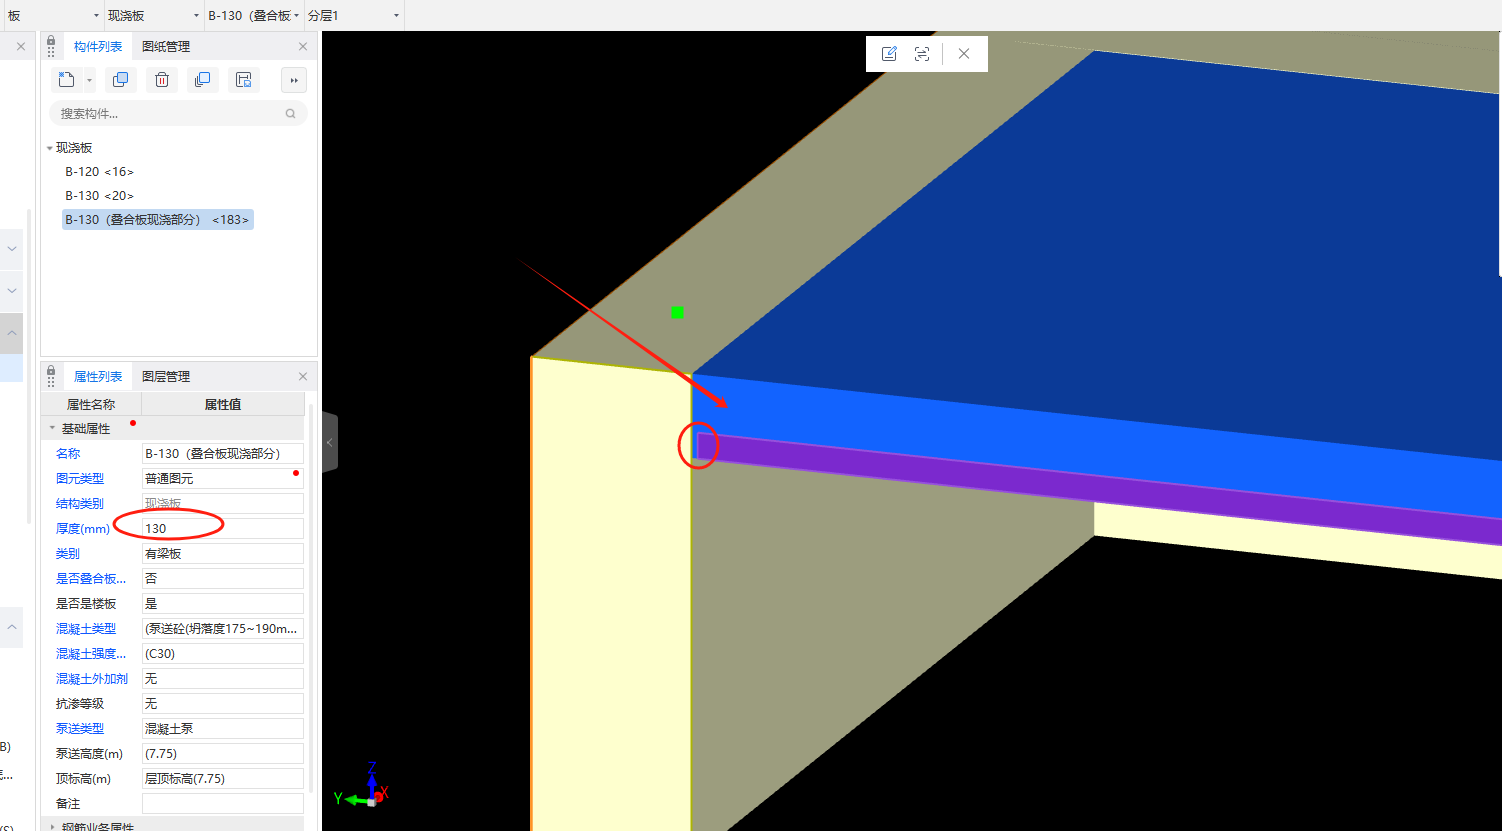The image size is (1502, 831).
Task: Close the property list panel
Action: point(303,377)
